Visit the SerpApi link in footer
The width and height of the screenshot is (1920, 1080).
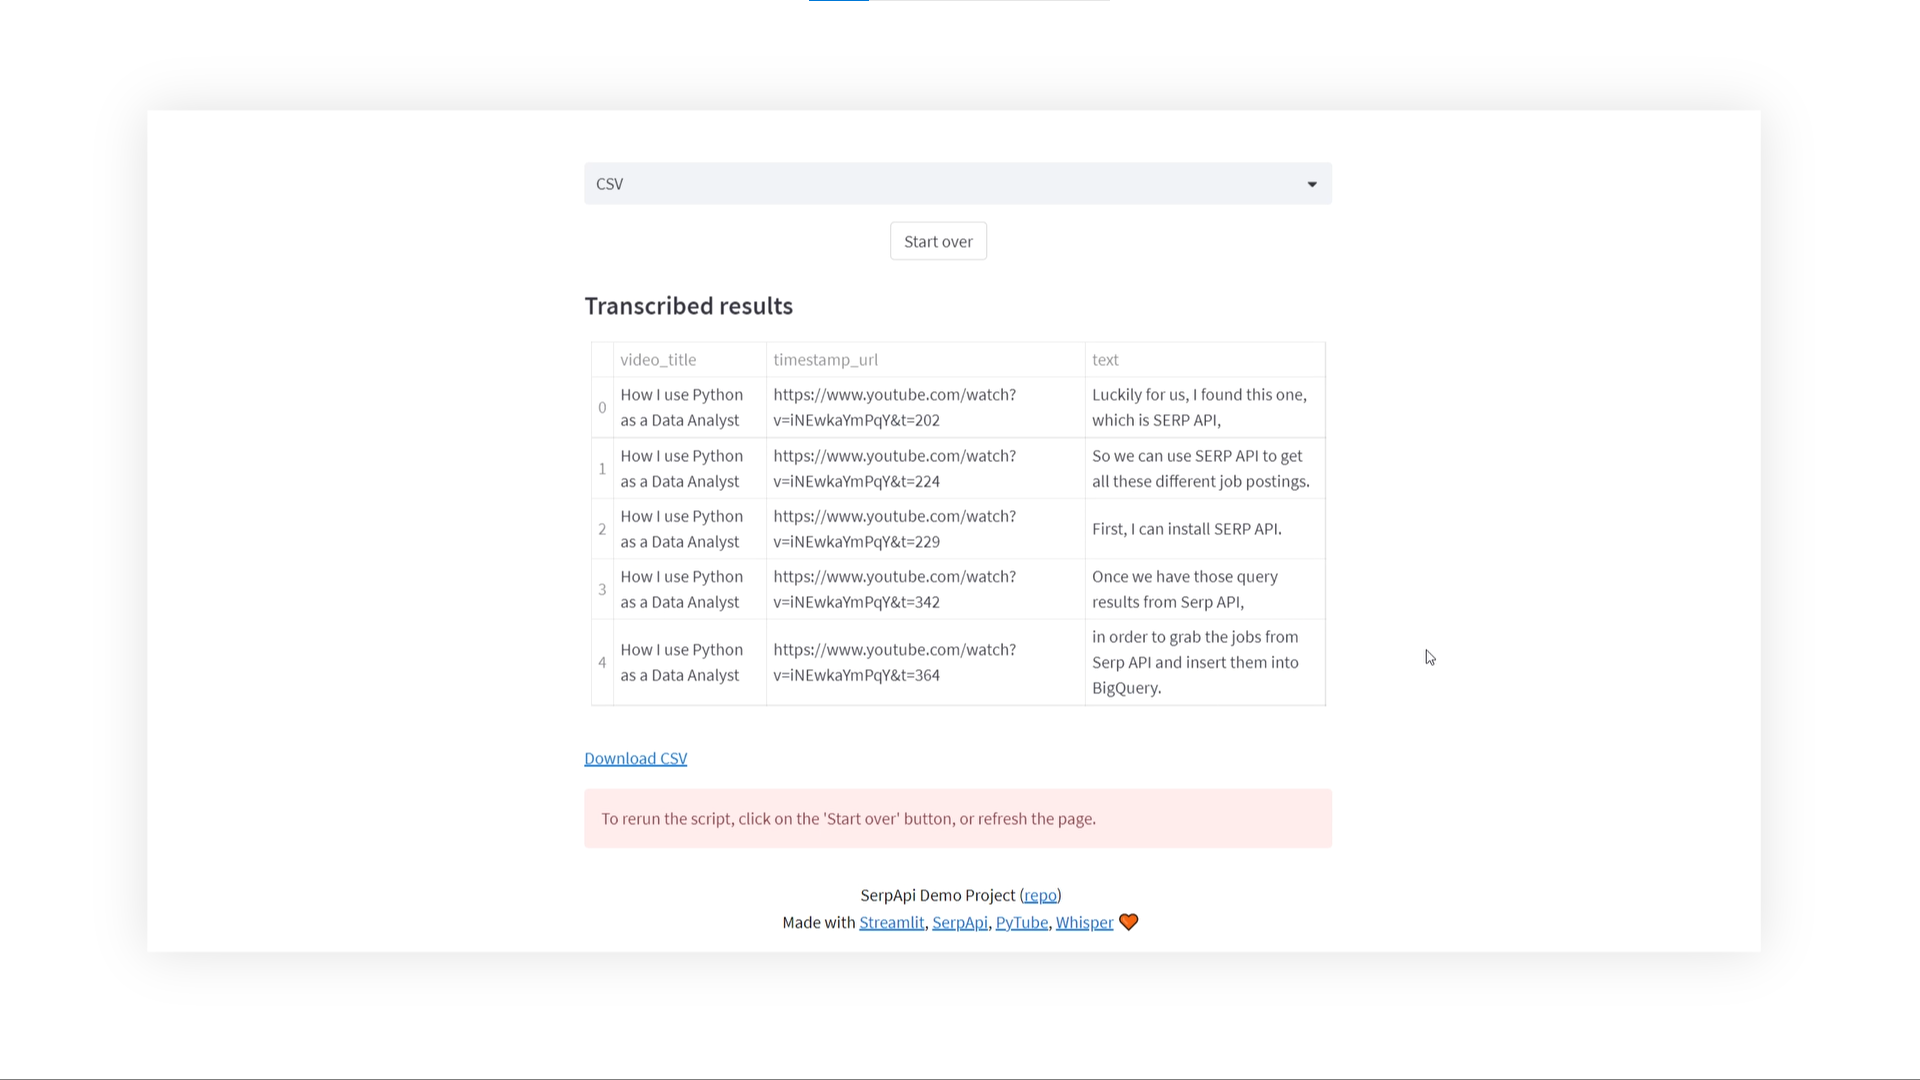[959, 922]
